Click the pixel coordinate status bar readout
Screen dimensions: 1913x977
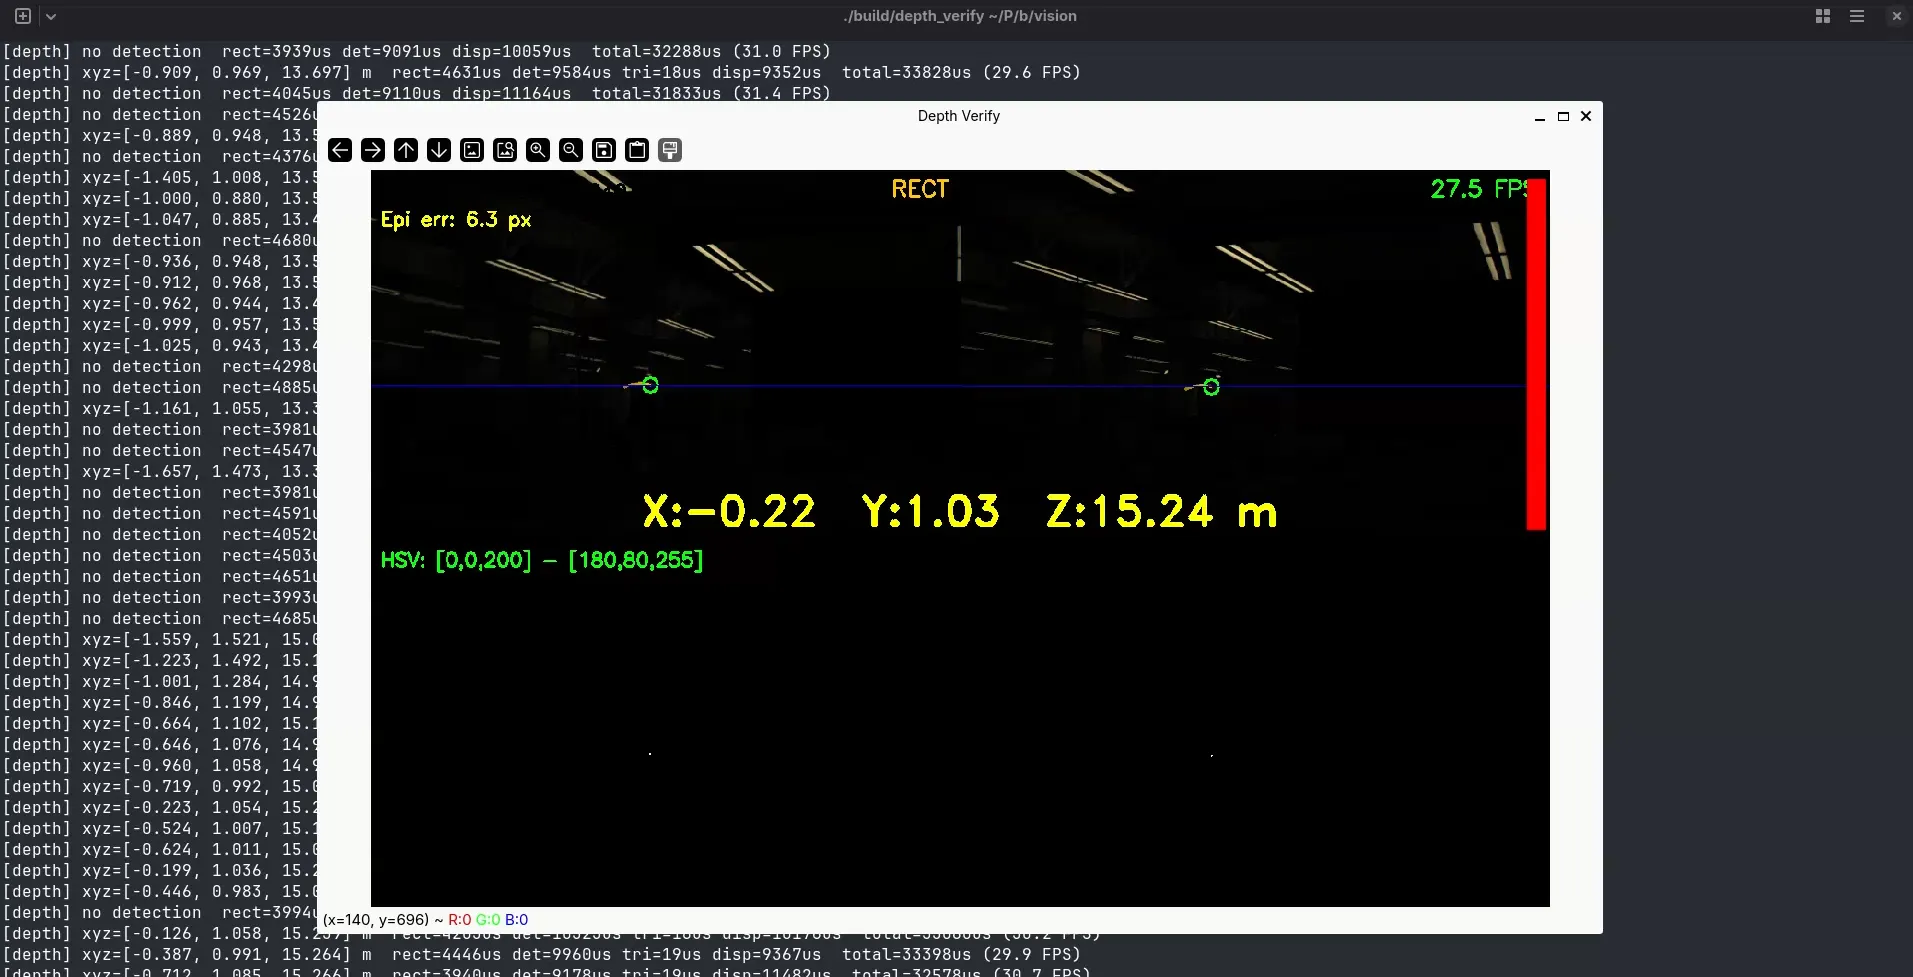coord(425,920)
